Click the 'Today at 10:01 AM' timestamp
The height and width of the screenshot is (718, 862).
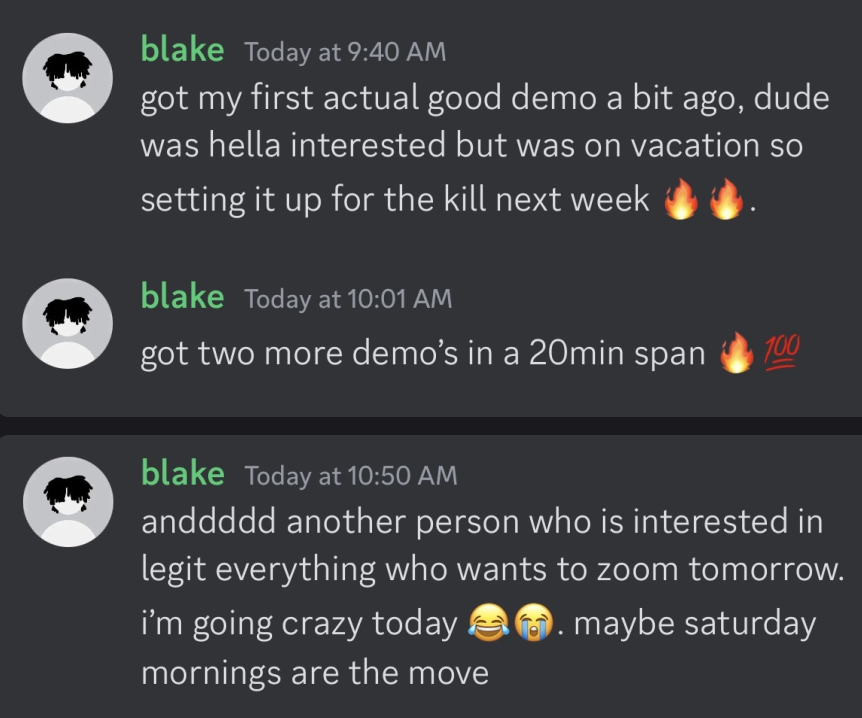pyautogui.click(x=347, y=298)
